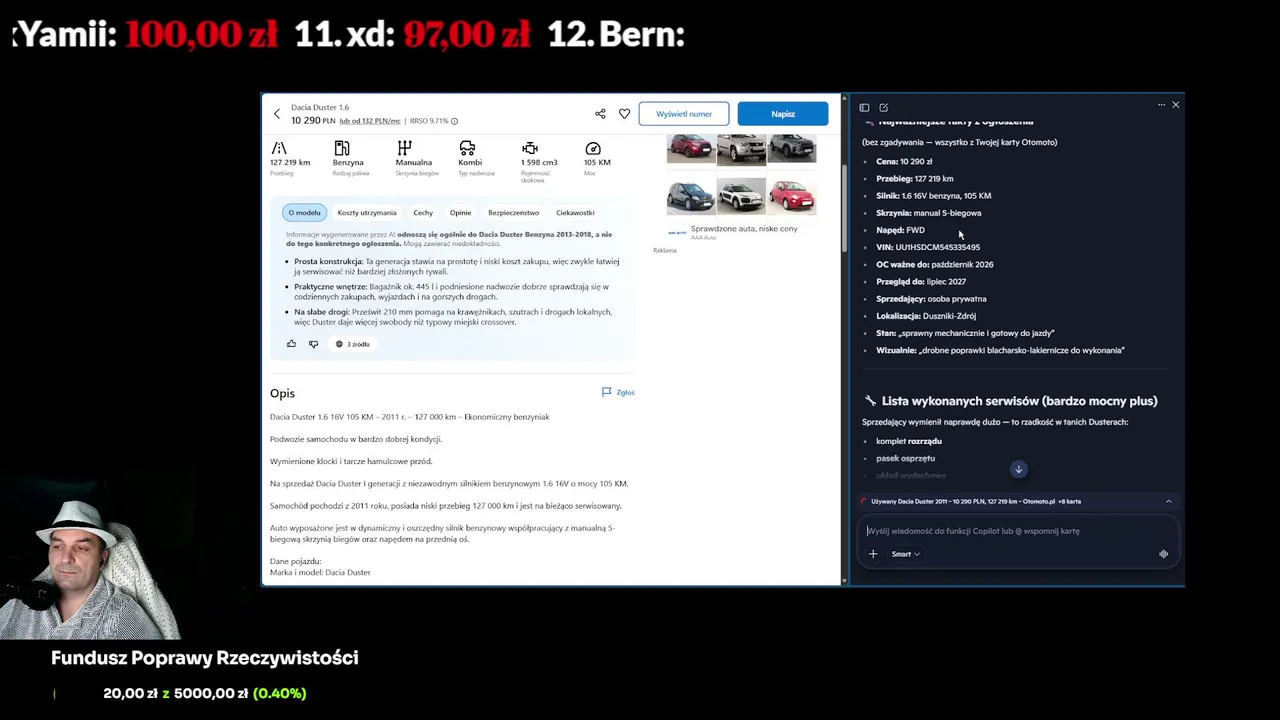Open the Bezpieczeństwo tab
The image size is (1280, 720).
coord(513,213)
